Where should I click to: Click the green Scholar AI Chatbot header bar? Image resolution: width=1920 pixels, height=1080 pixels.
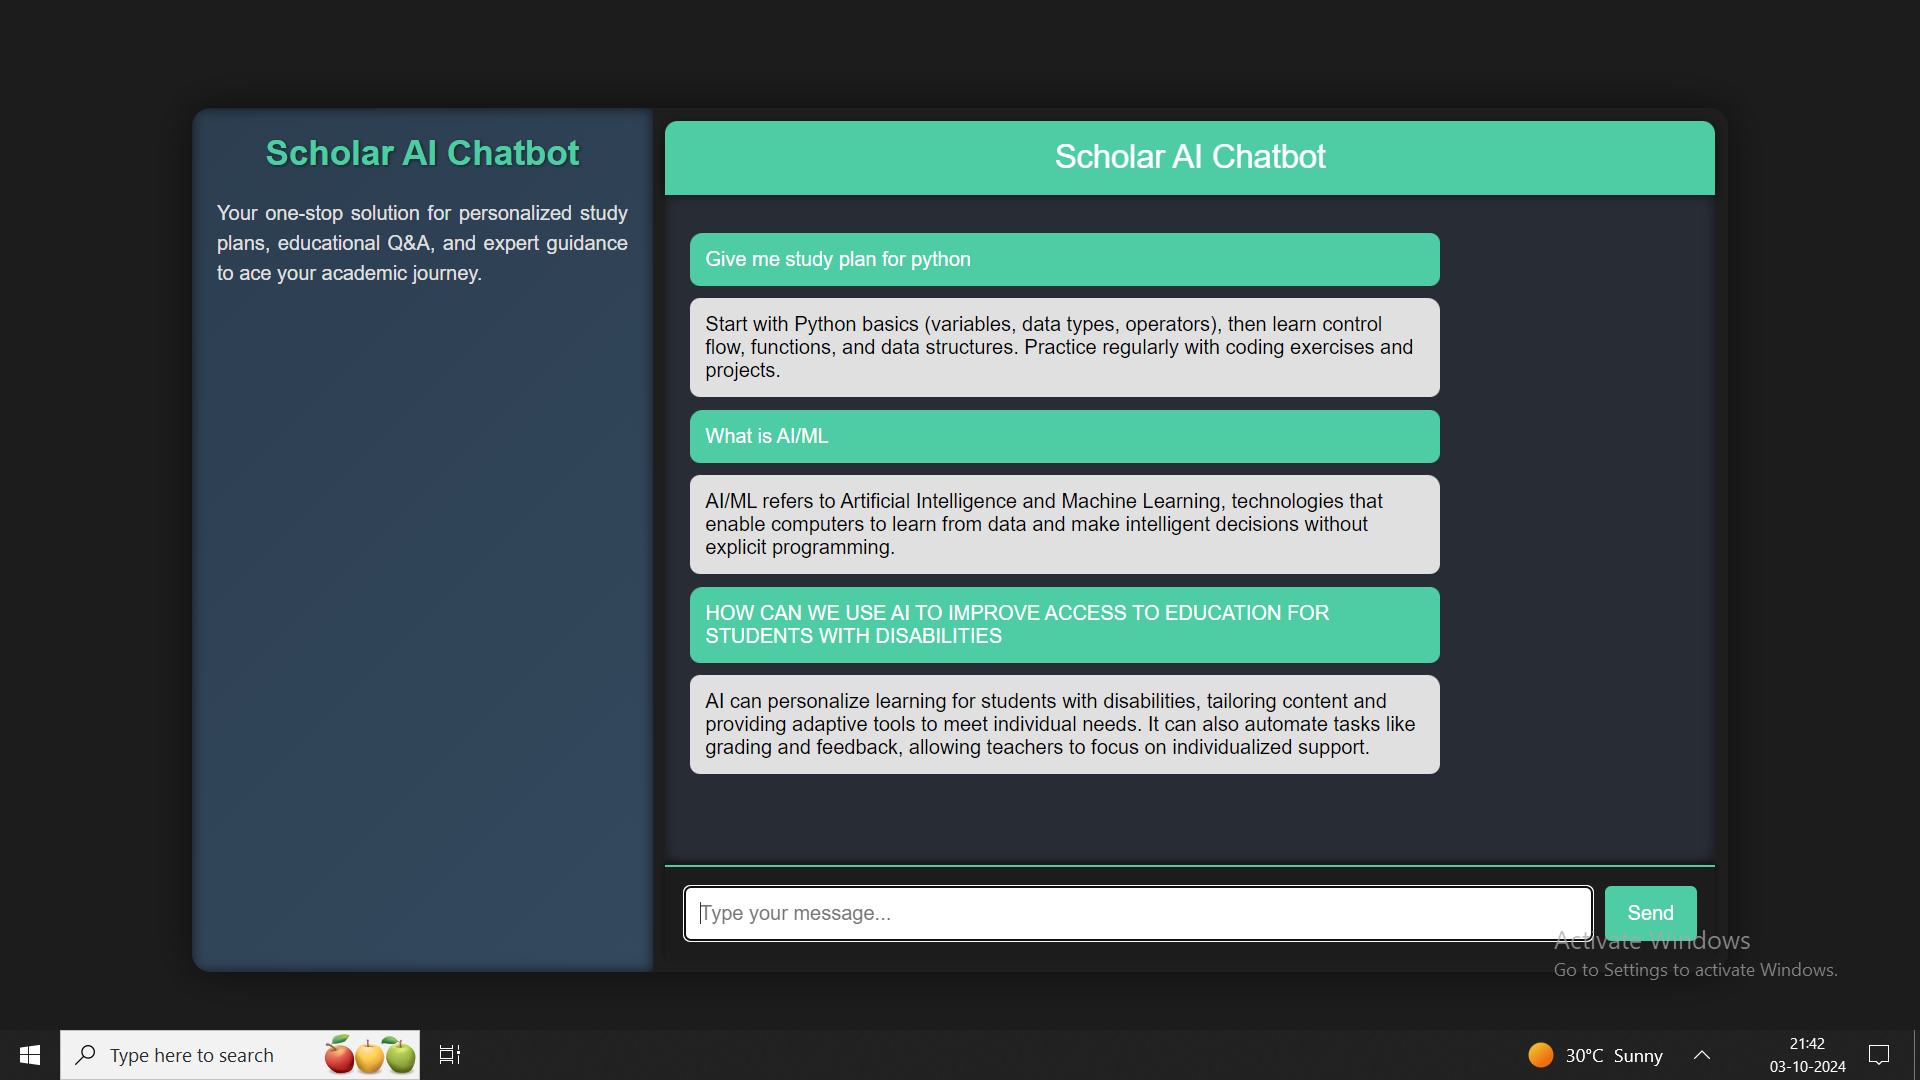(1189, 157)
